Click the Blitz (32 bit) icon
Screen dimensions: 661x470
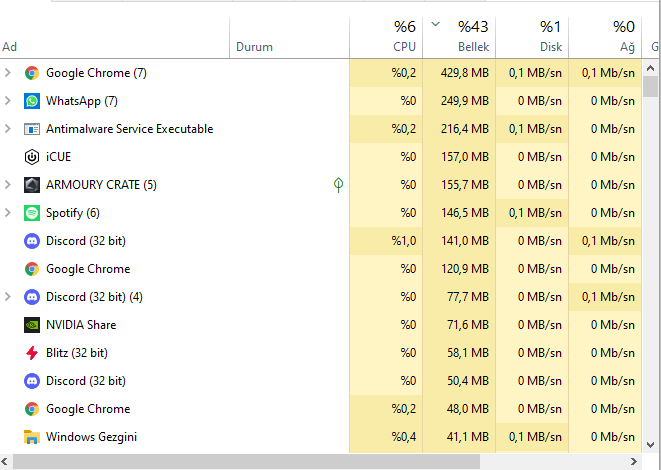pos(32,353)
